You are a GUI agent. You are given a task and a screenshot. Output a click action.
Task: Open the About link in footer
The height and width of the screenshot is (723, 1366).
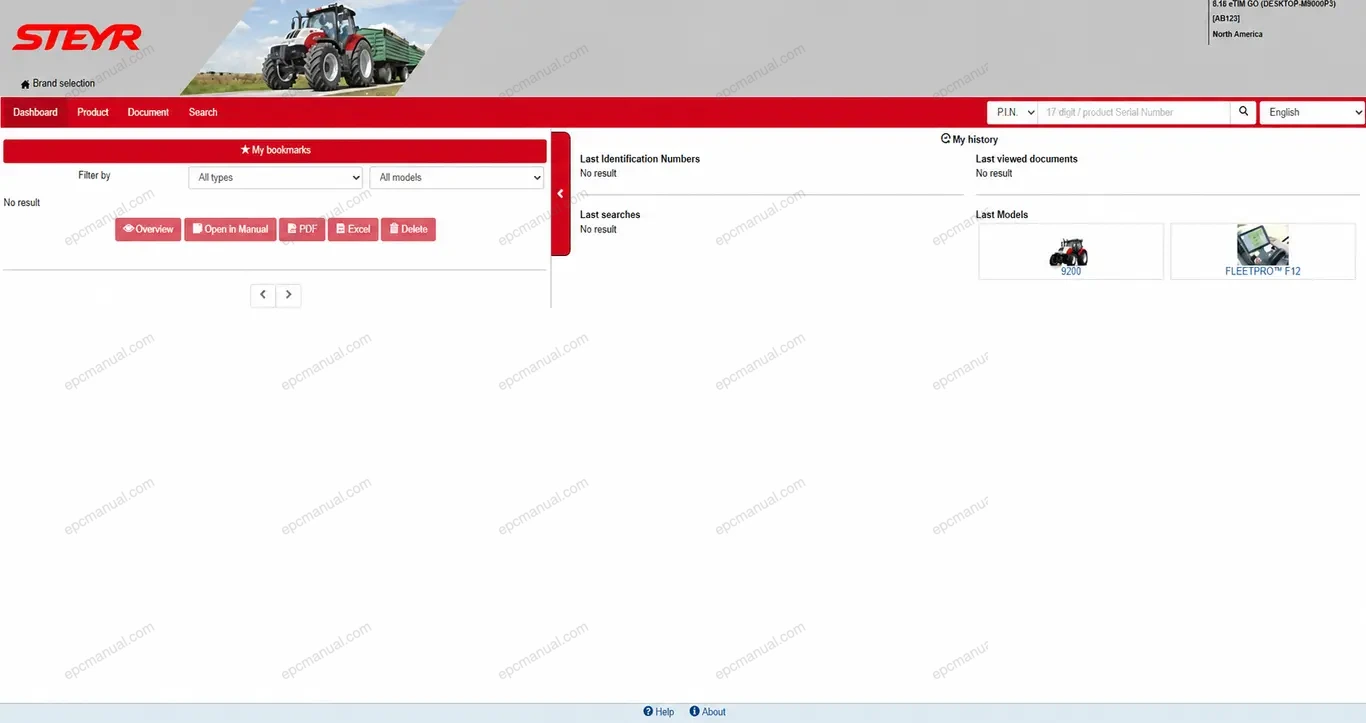pyautogui.click(x=708, y=712)
